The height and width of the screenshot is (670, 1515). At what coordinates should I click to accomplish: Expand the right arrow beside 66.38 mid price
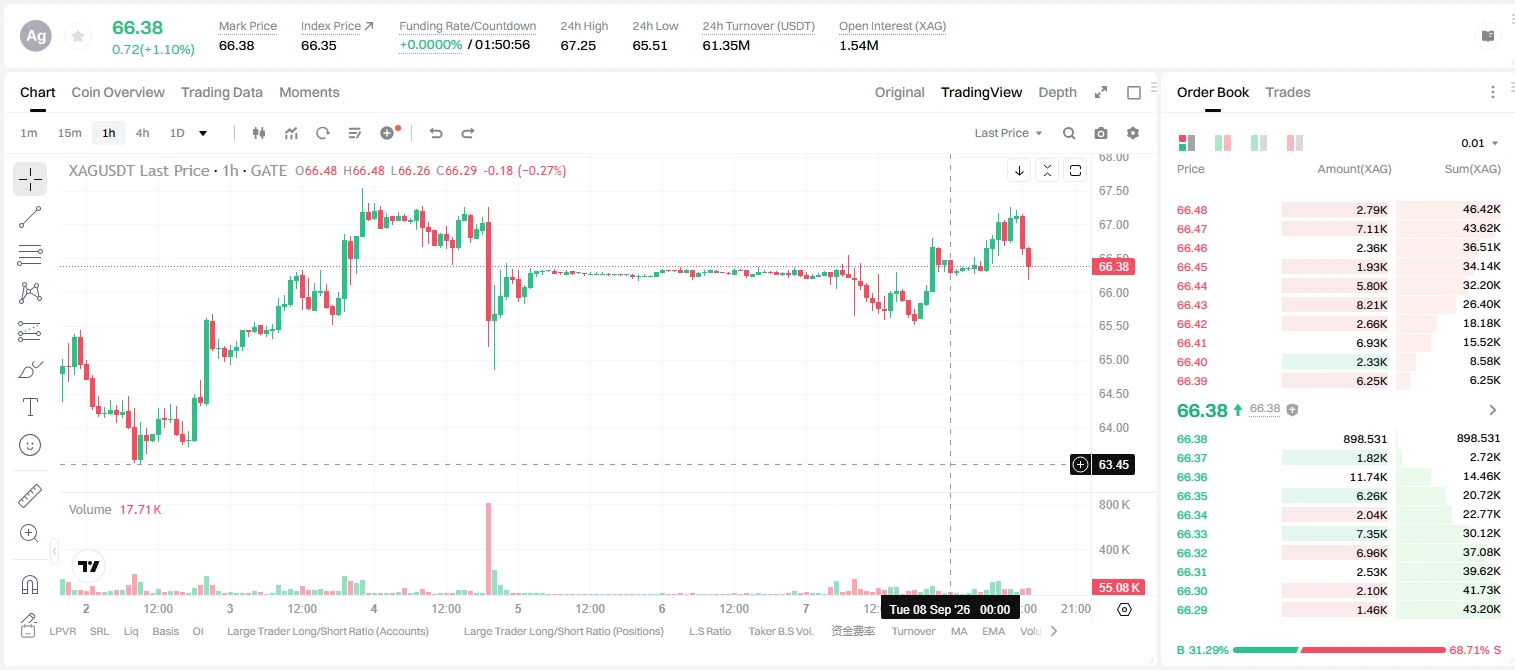1493,410
